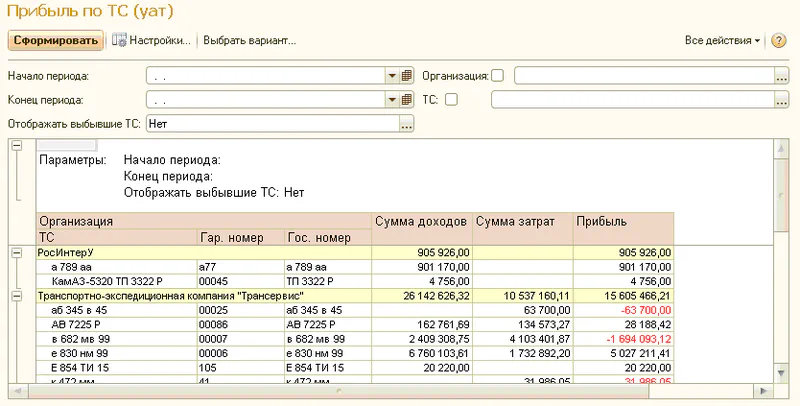Open calendar picker for Конец периода
Viewport: 800px width, 406px height.
point(407,100)
